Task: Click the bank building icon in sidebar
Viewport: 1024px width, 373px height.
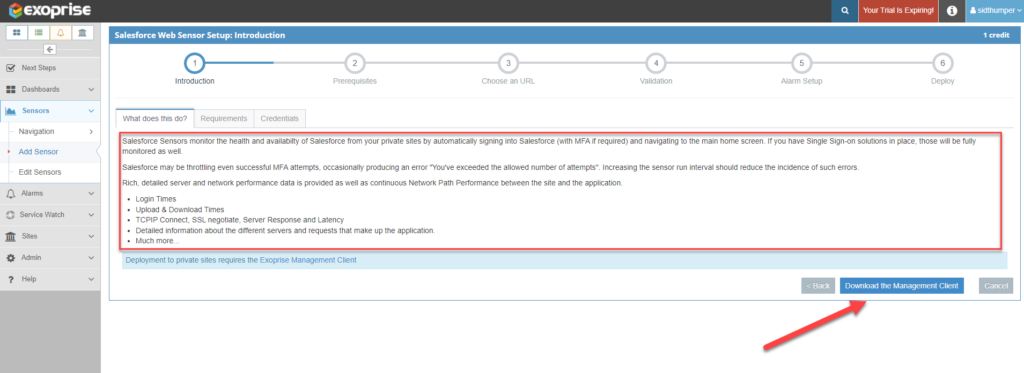Action: click(x=82, y=33)
